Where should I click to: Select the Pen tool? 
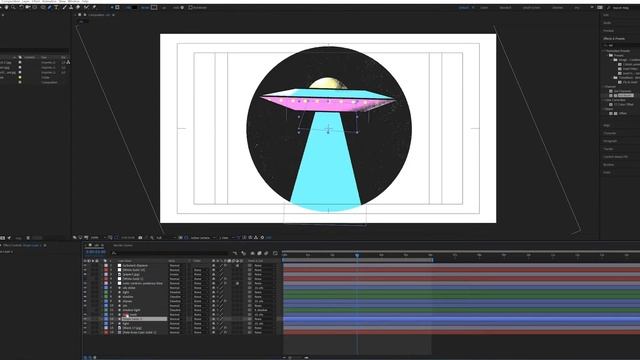[49, 7]
